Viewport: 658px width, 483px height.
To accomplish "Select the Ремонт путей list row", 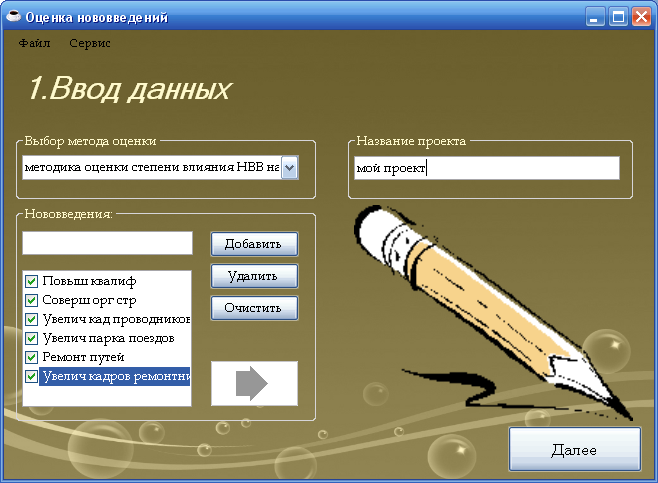I will [x=84, y=357].
